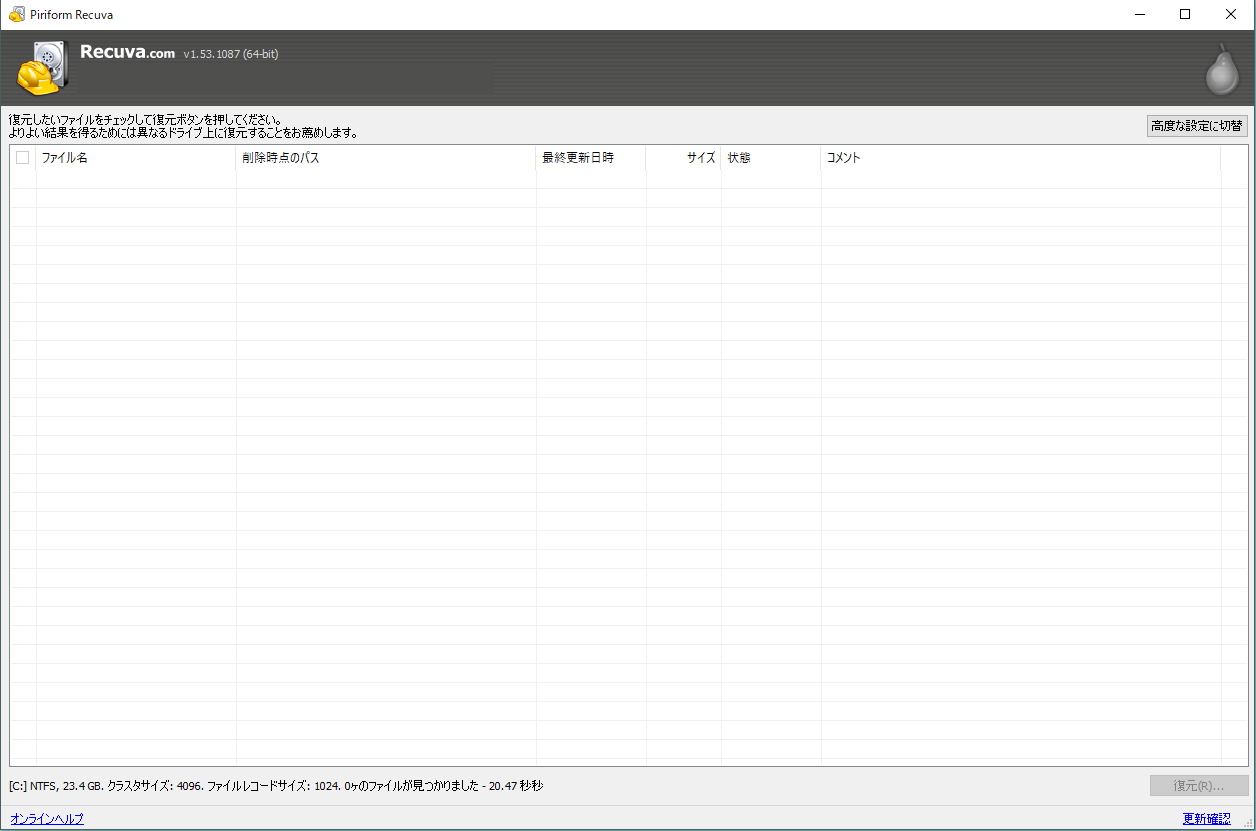Click the title bar Recuva app icon
Viewport: 1256px width, 831px height.
(16, 14)
